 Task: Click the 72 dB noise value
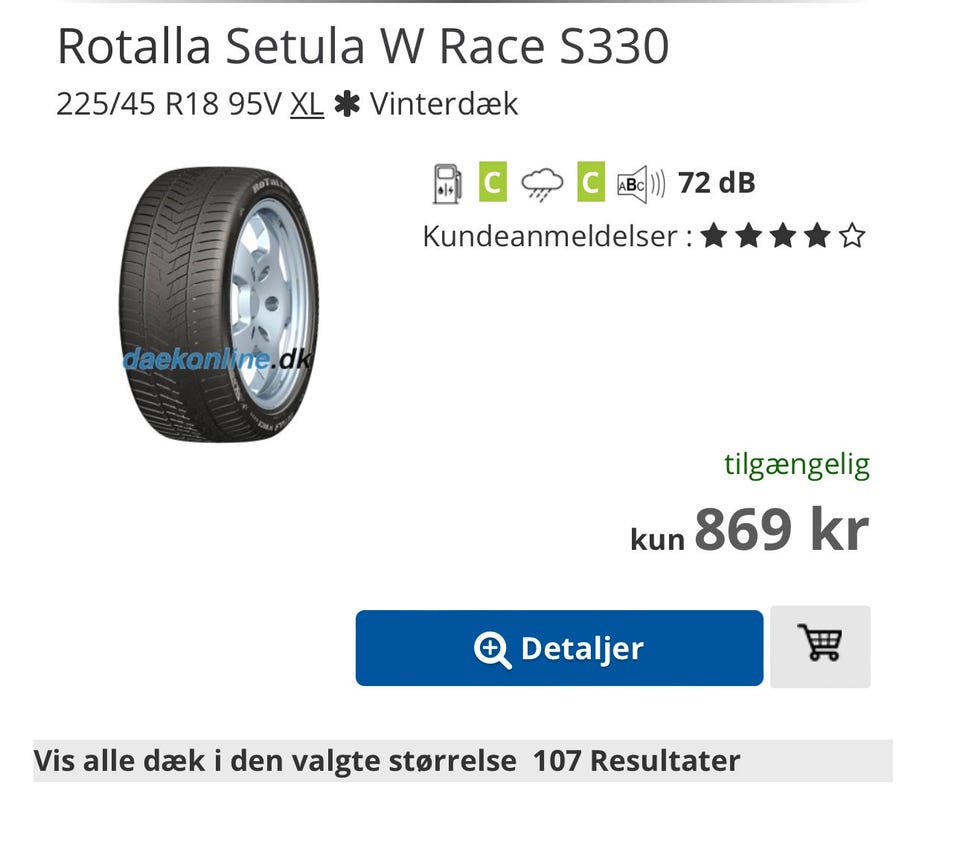(x=716, y=183)
